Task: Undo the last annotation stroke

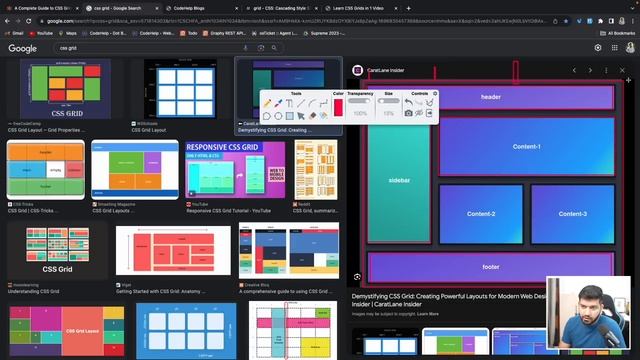Action: pos(408,102)
